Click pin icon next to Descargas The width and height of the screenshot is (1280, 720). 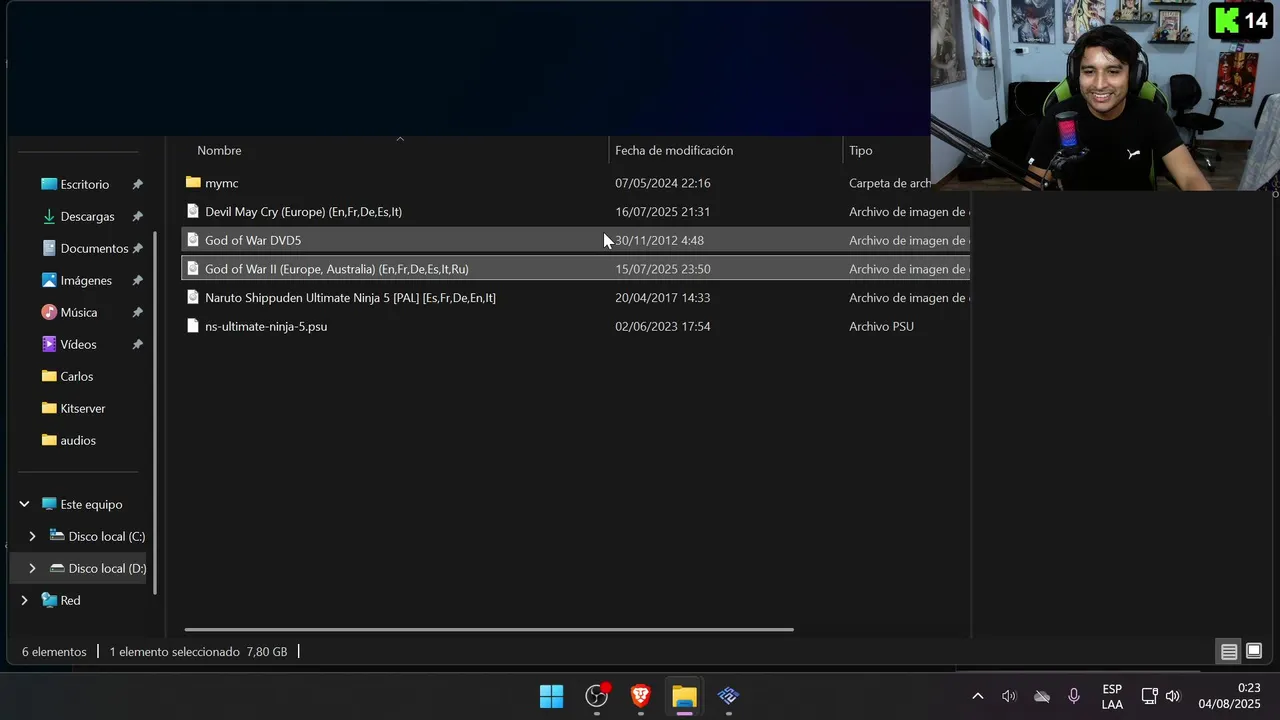[138, 216]
